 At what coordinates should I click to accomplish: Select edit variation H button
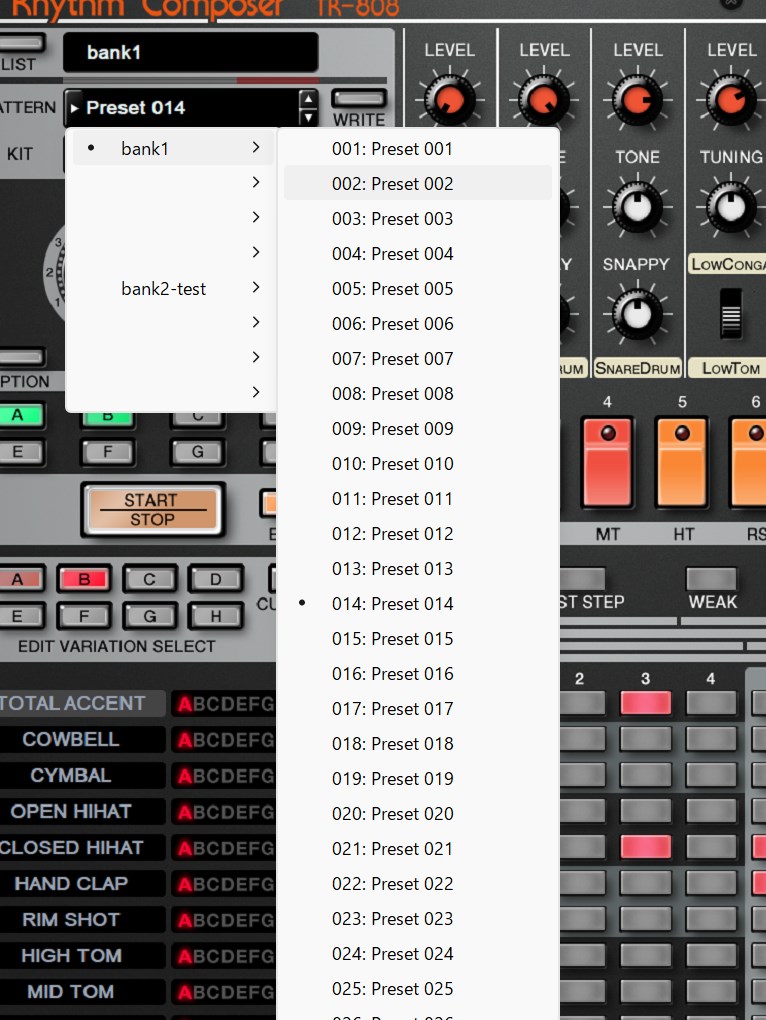point(217,615)
